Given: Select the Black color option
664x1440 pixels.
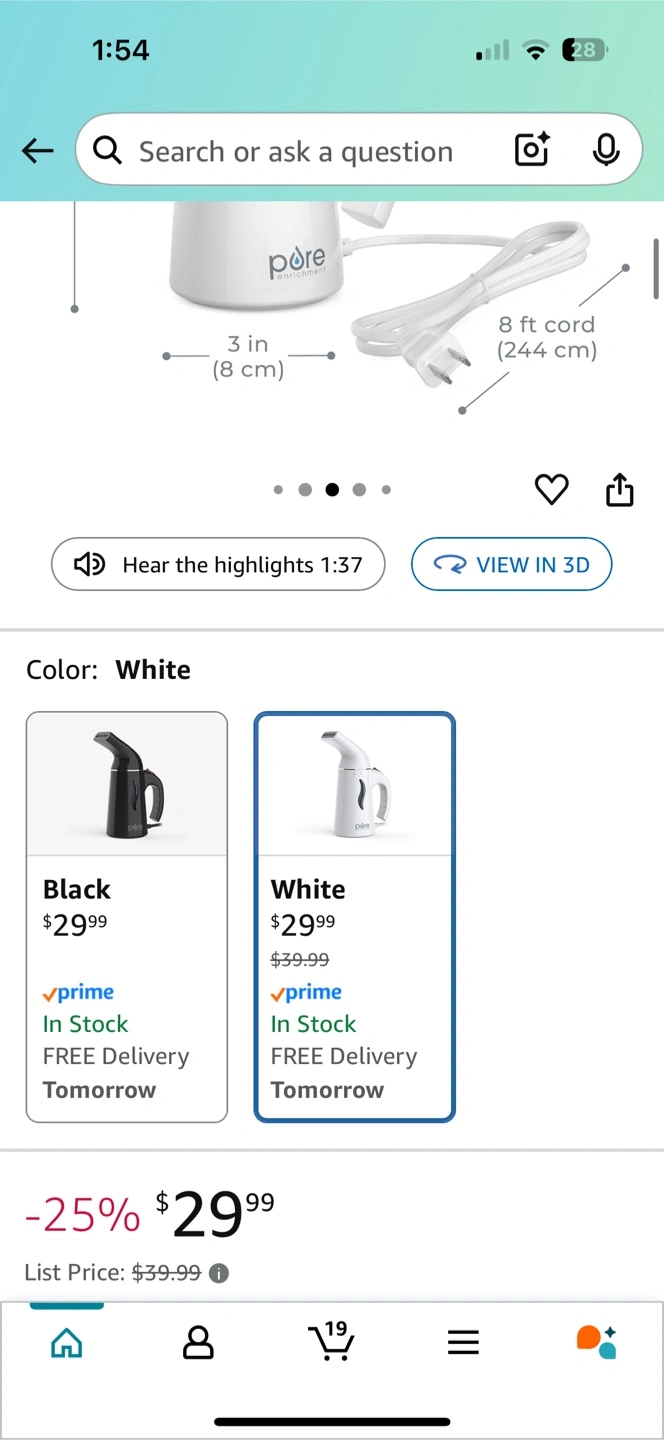Looking at the screenshot, I should (x=127, y=916).
